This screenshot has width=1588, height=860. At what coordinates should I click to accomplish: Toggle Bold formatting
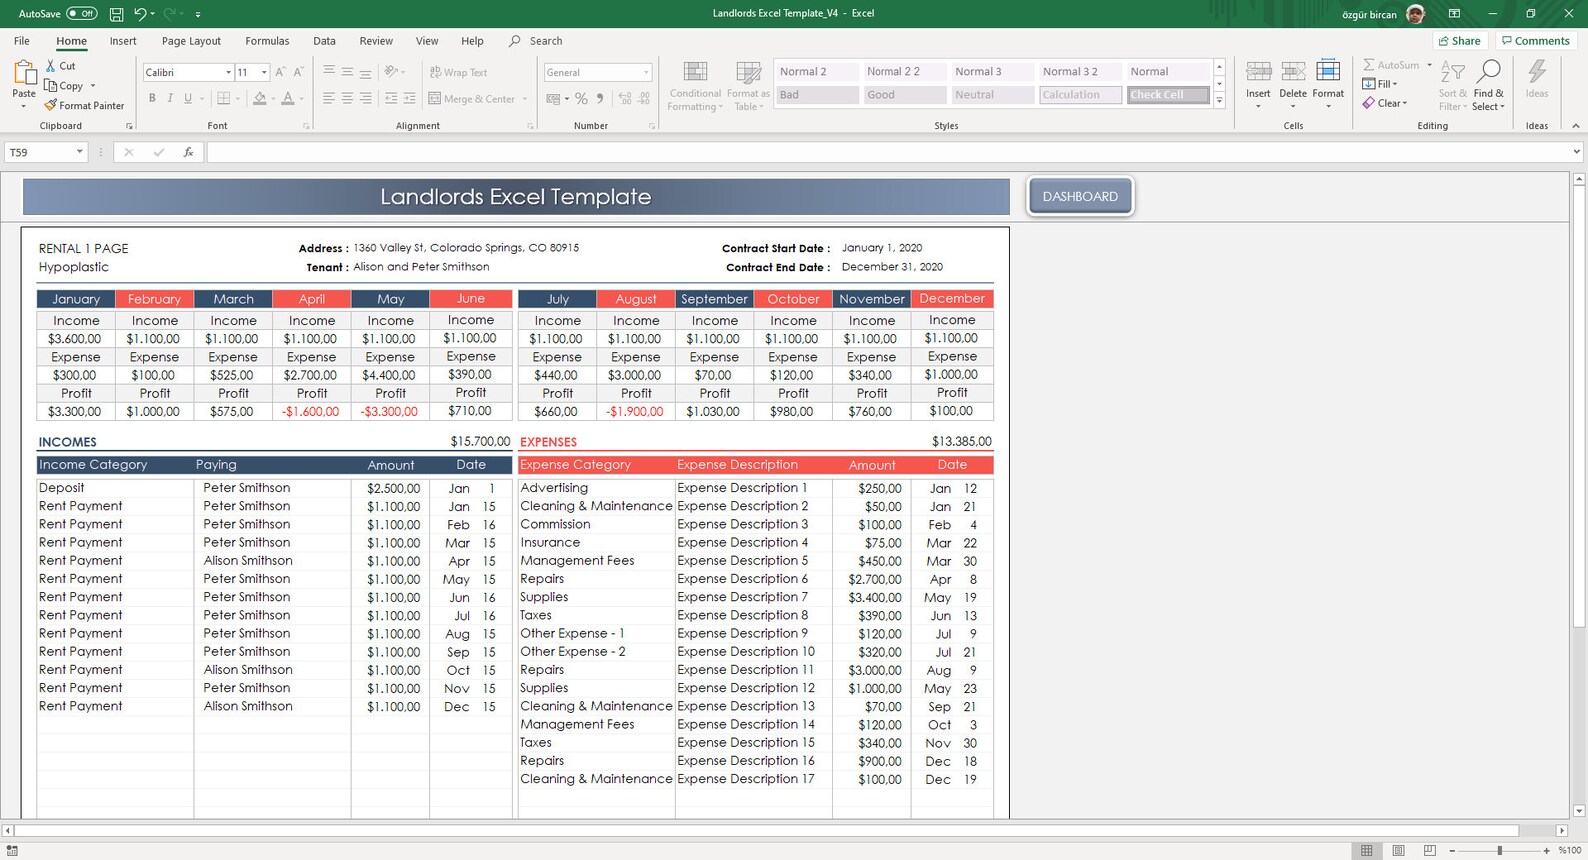click(x=152, y=98)
